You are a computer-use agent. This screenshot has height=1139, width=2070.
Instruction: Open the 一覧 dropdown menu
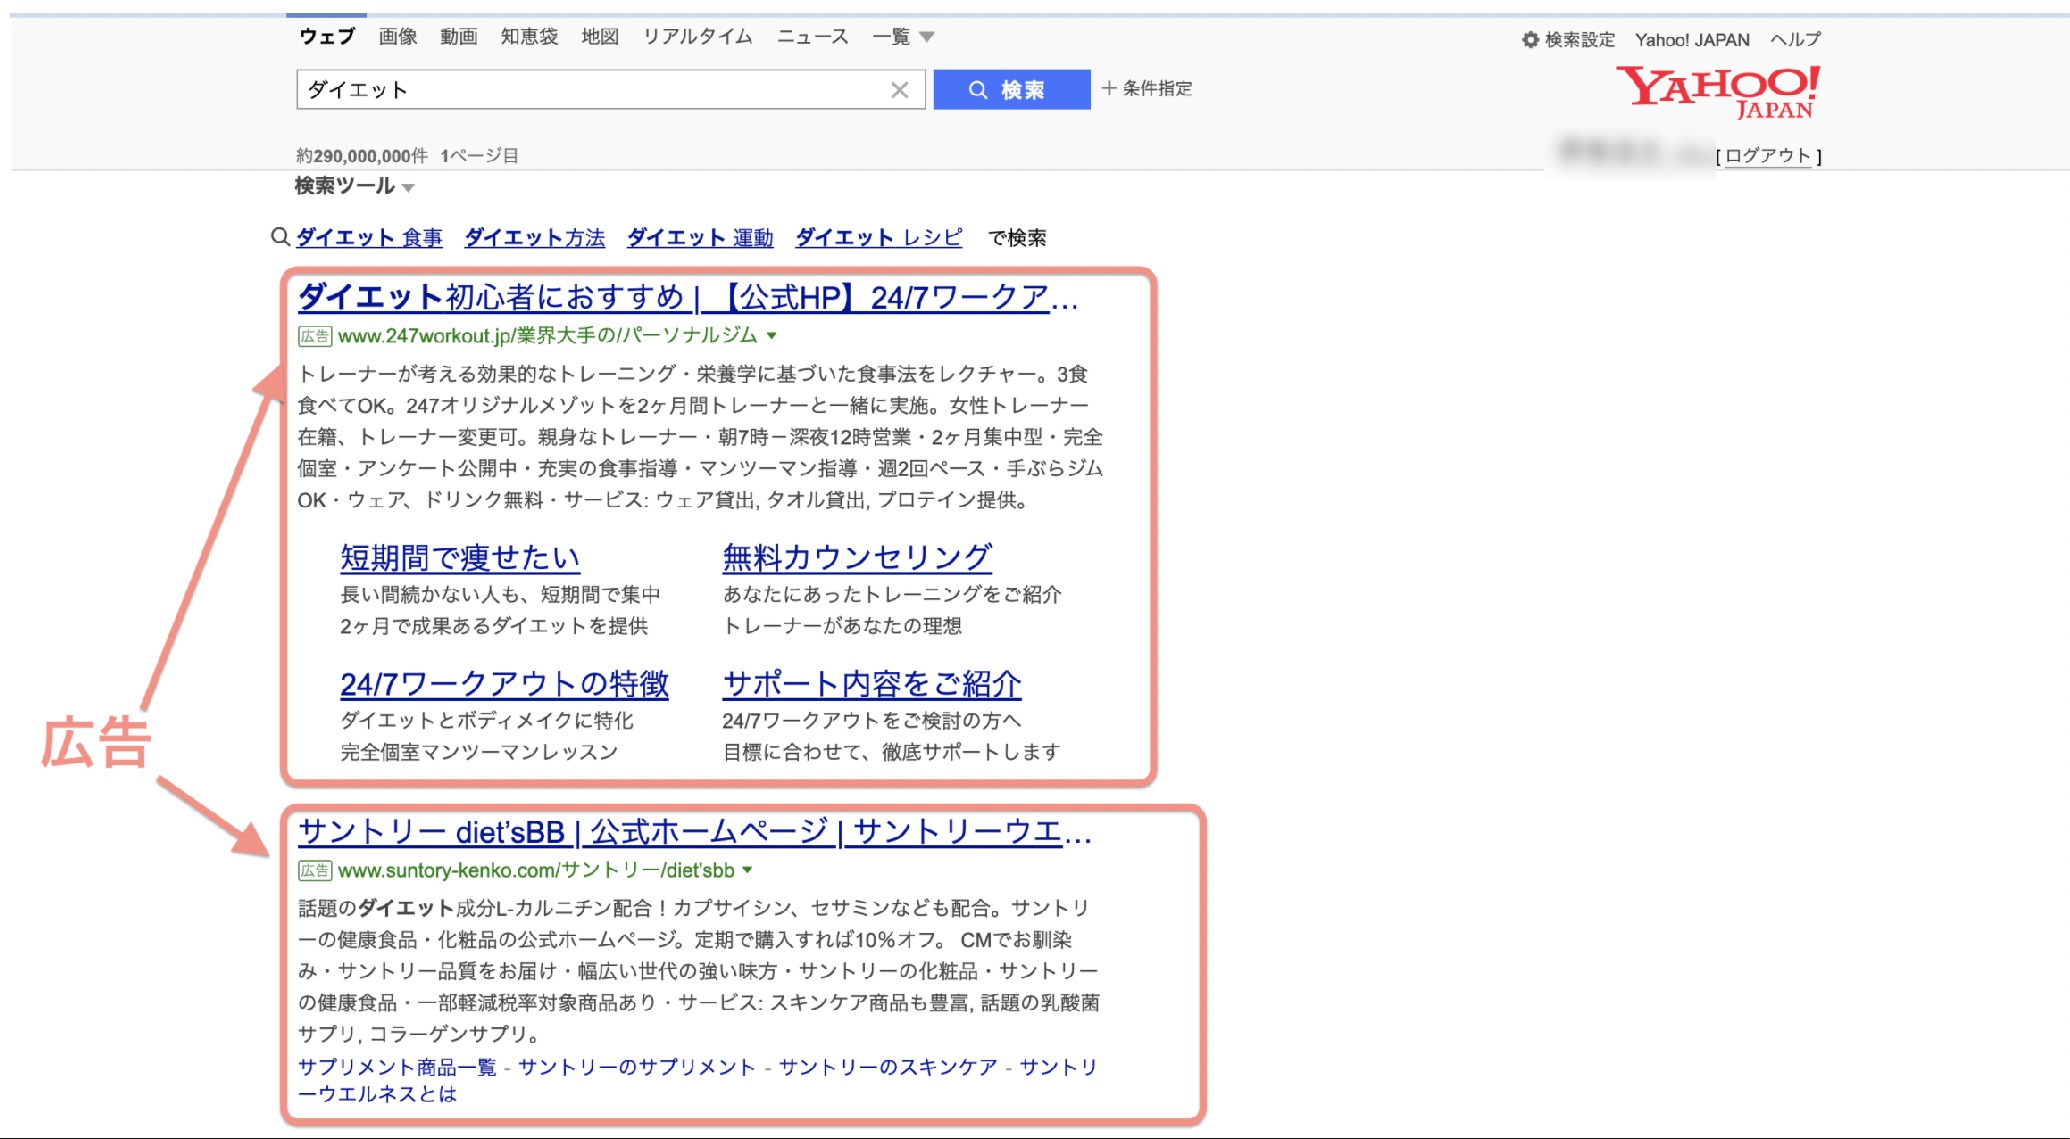coord(903,37)
